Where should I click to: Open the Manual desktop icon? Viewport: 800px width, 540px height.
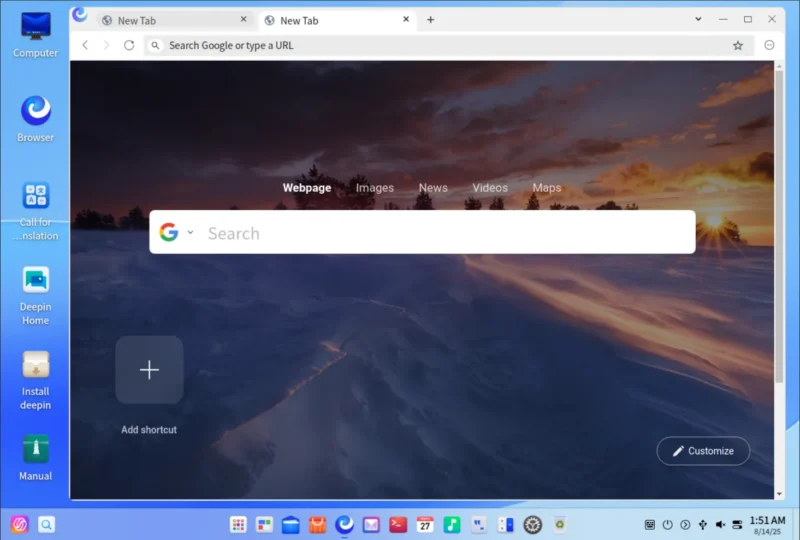pyautogui.click(x=36, y=457)
